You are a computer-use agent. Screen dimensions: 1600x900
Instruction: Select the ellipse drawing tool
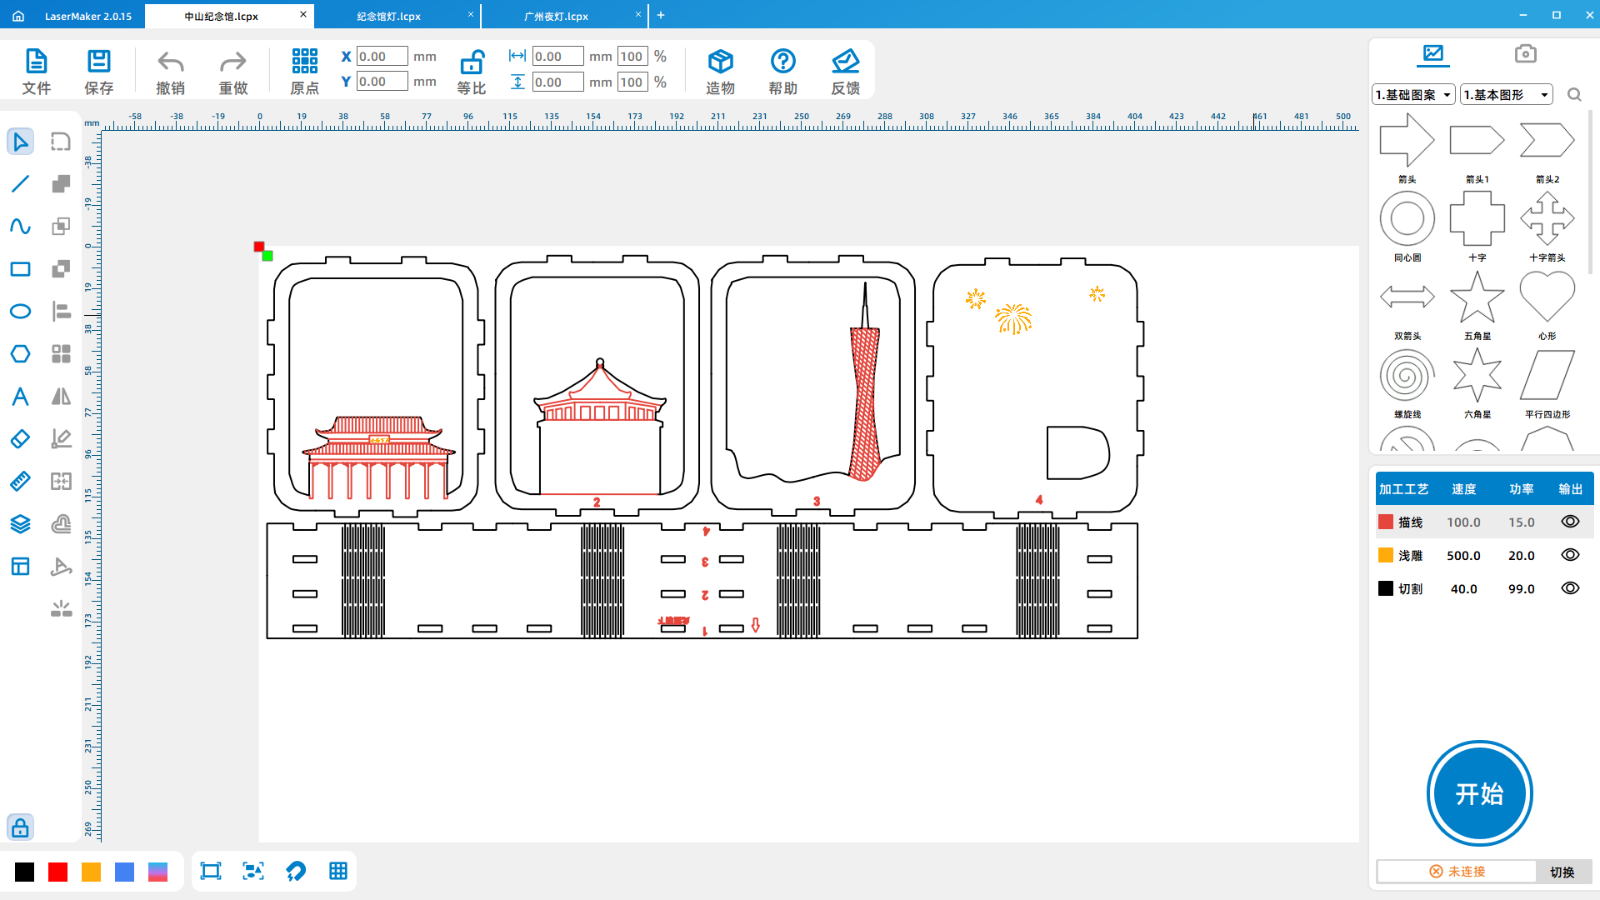pyautogui.click(x=20, y=312)
